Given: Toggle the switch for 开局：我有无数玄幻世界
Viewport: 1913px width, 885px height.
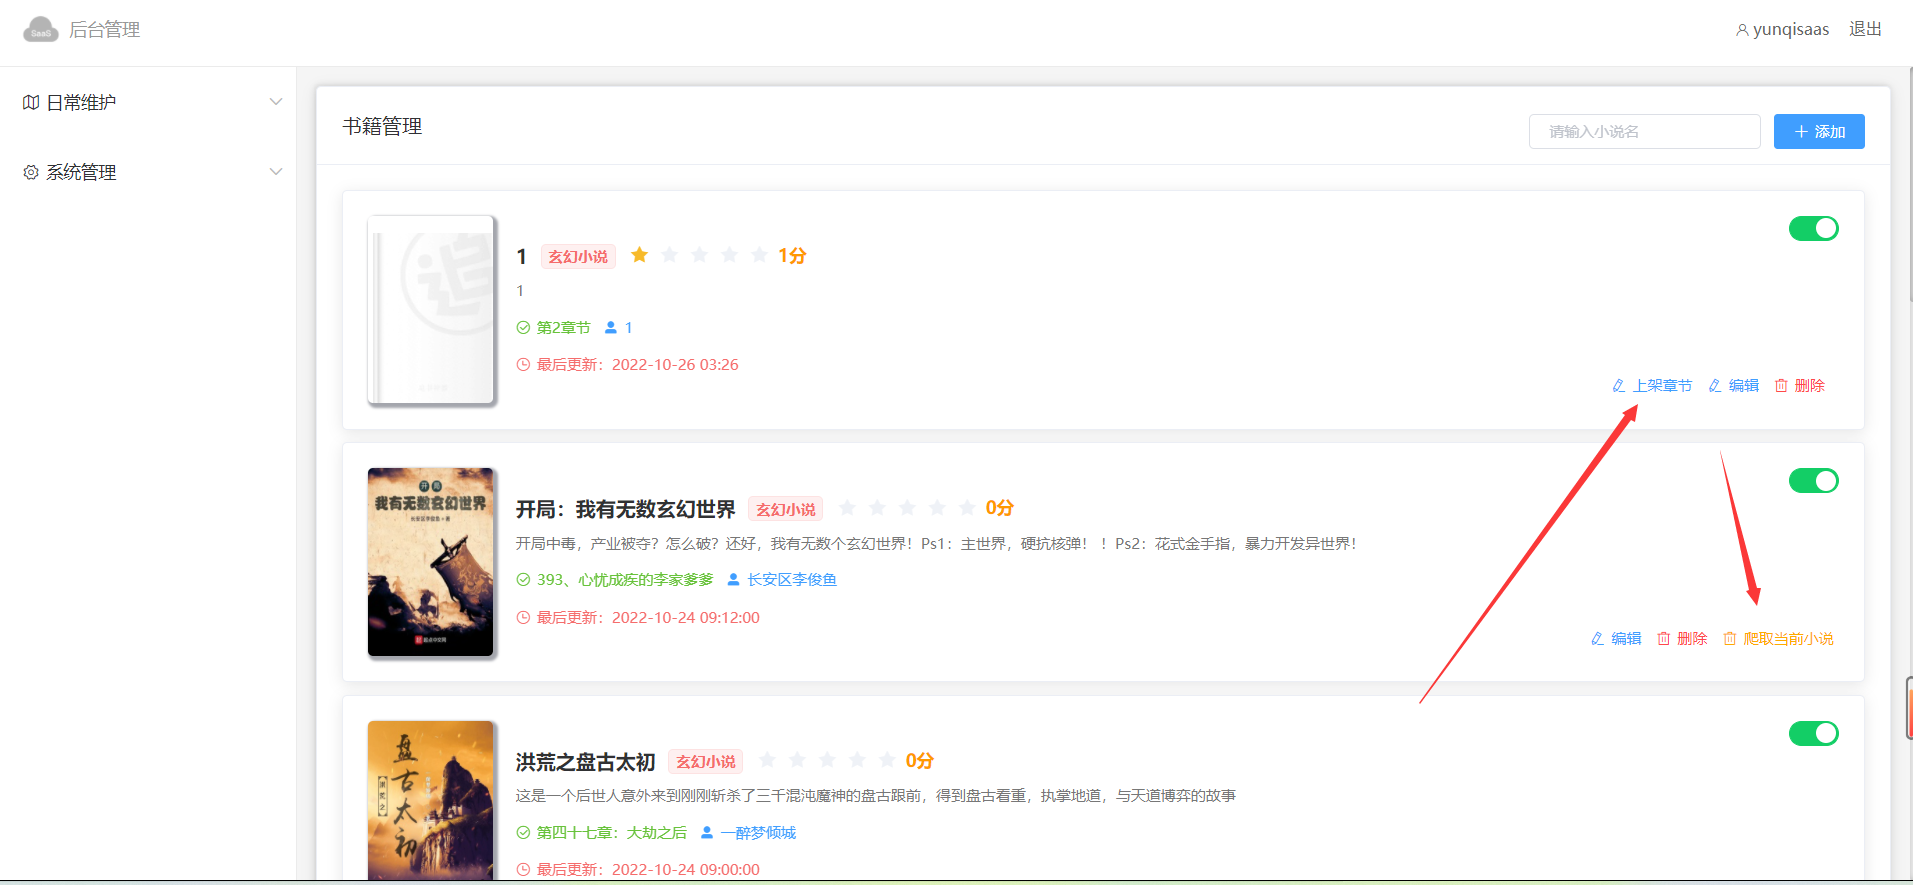Looking at the screenshot, I should [x=1814, y=481].
